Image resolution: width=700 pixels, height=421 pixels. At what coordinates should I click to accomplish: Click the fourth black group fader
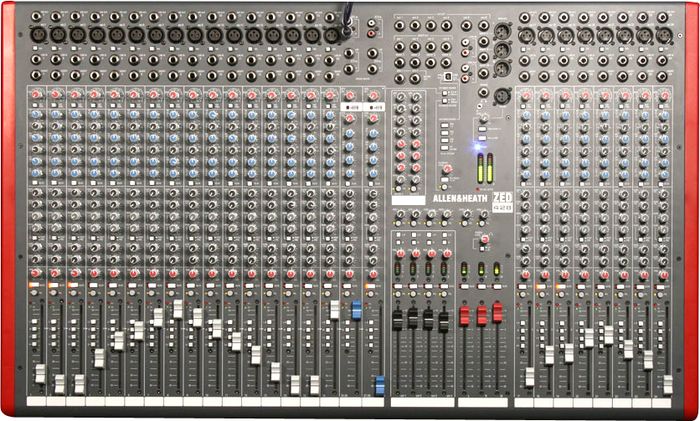[x=443, y=322]
